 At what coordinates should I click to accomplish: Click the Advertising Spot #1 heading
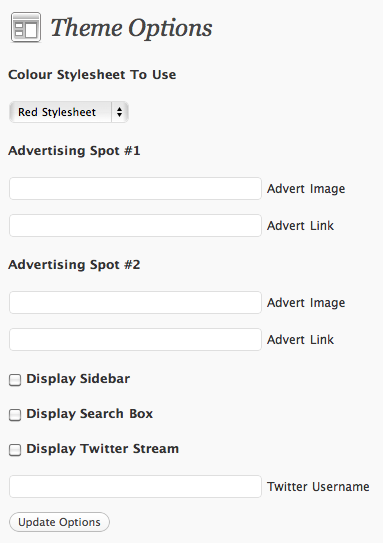(x=74, y=151)
